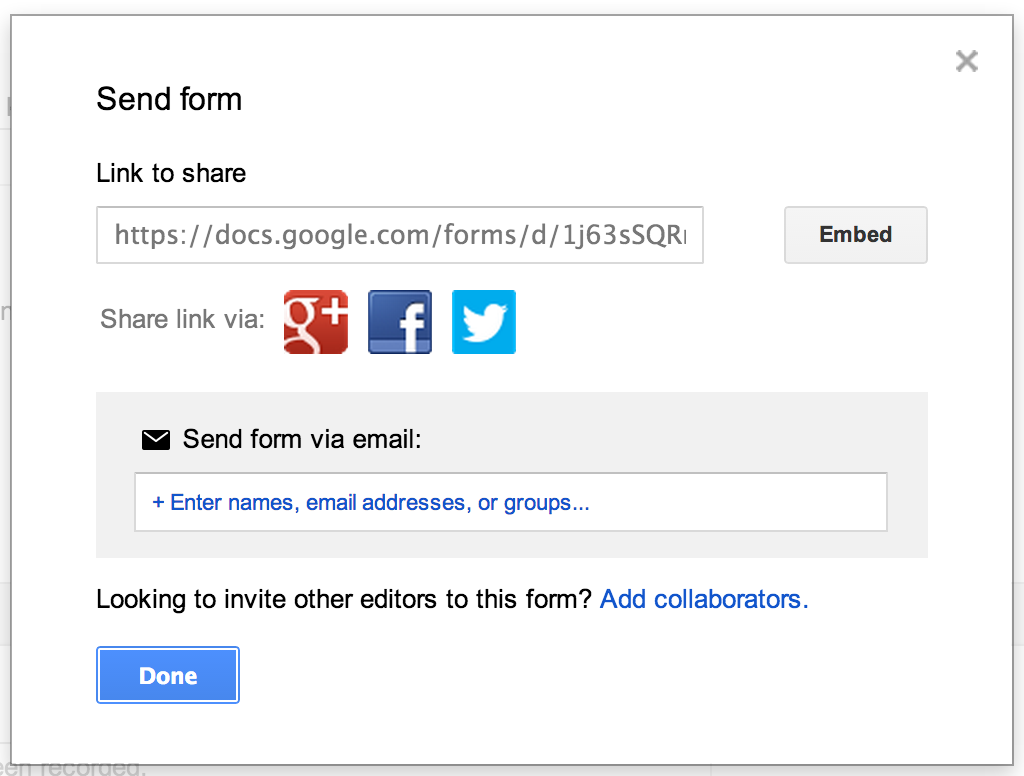Open Facebook sharing for this form
The image size is (1024, 776).
pyautogui.click(x=399, y=321)
